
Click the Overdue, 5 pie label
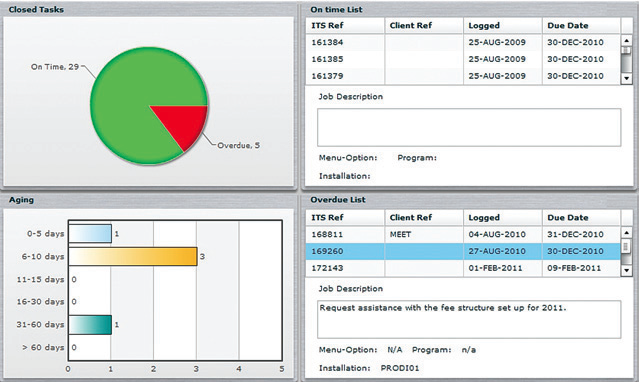[x=238, y=146]
